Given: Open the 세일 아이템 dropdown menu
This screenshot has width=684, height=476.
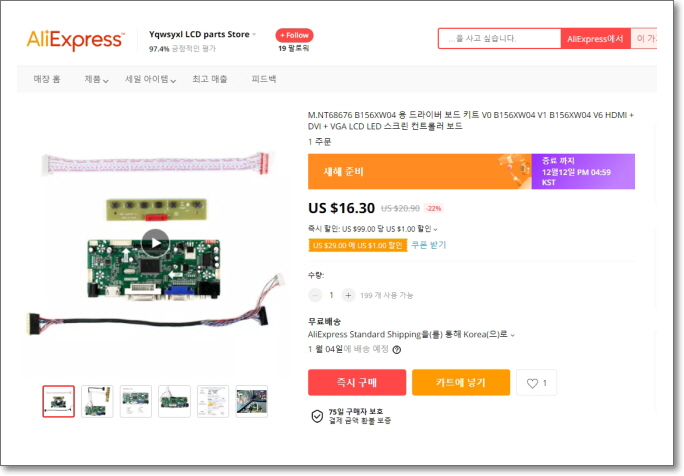Looking at the screenshot, I should pos(150,79).
